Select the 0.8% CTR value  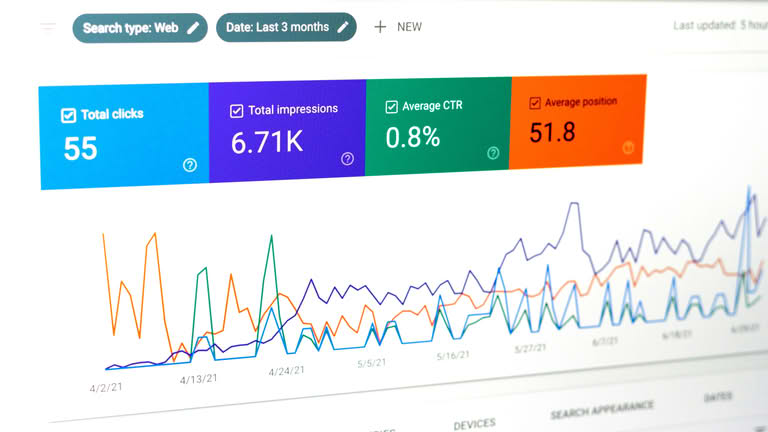[x=412, y=138]
